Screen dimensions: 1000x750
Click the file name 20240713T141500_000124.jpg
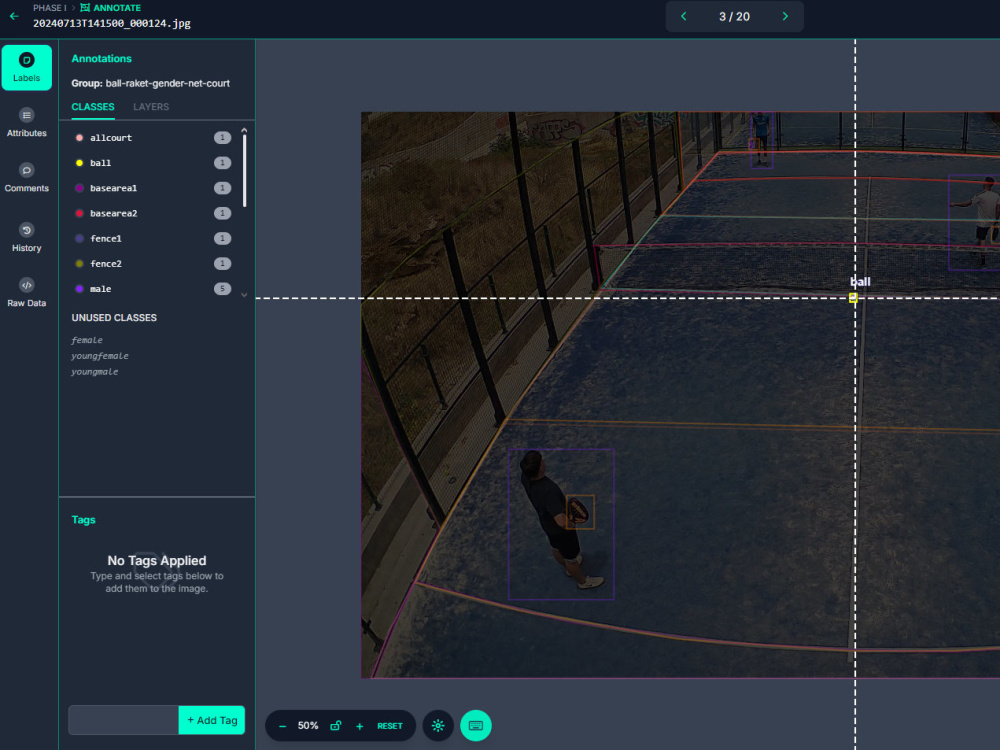112,24
